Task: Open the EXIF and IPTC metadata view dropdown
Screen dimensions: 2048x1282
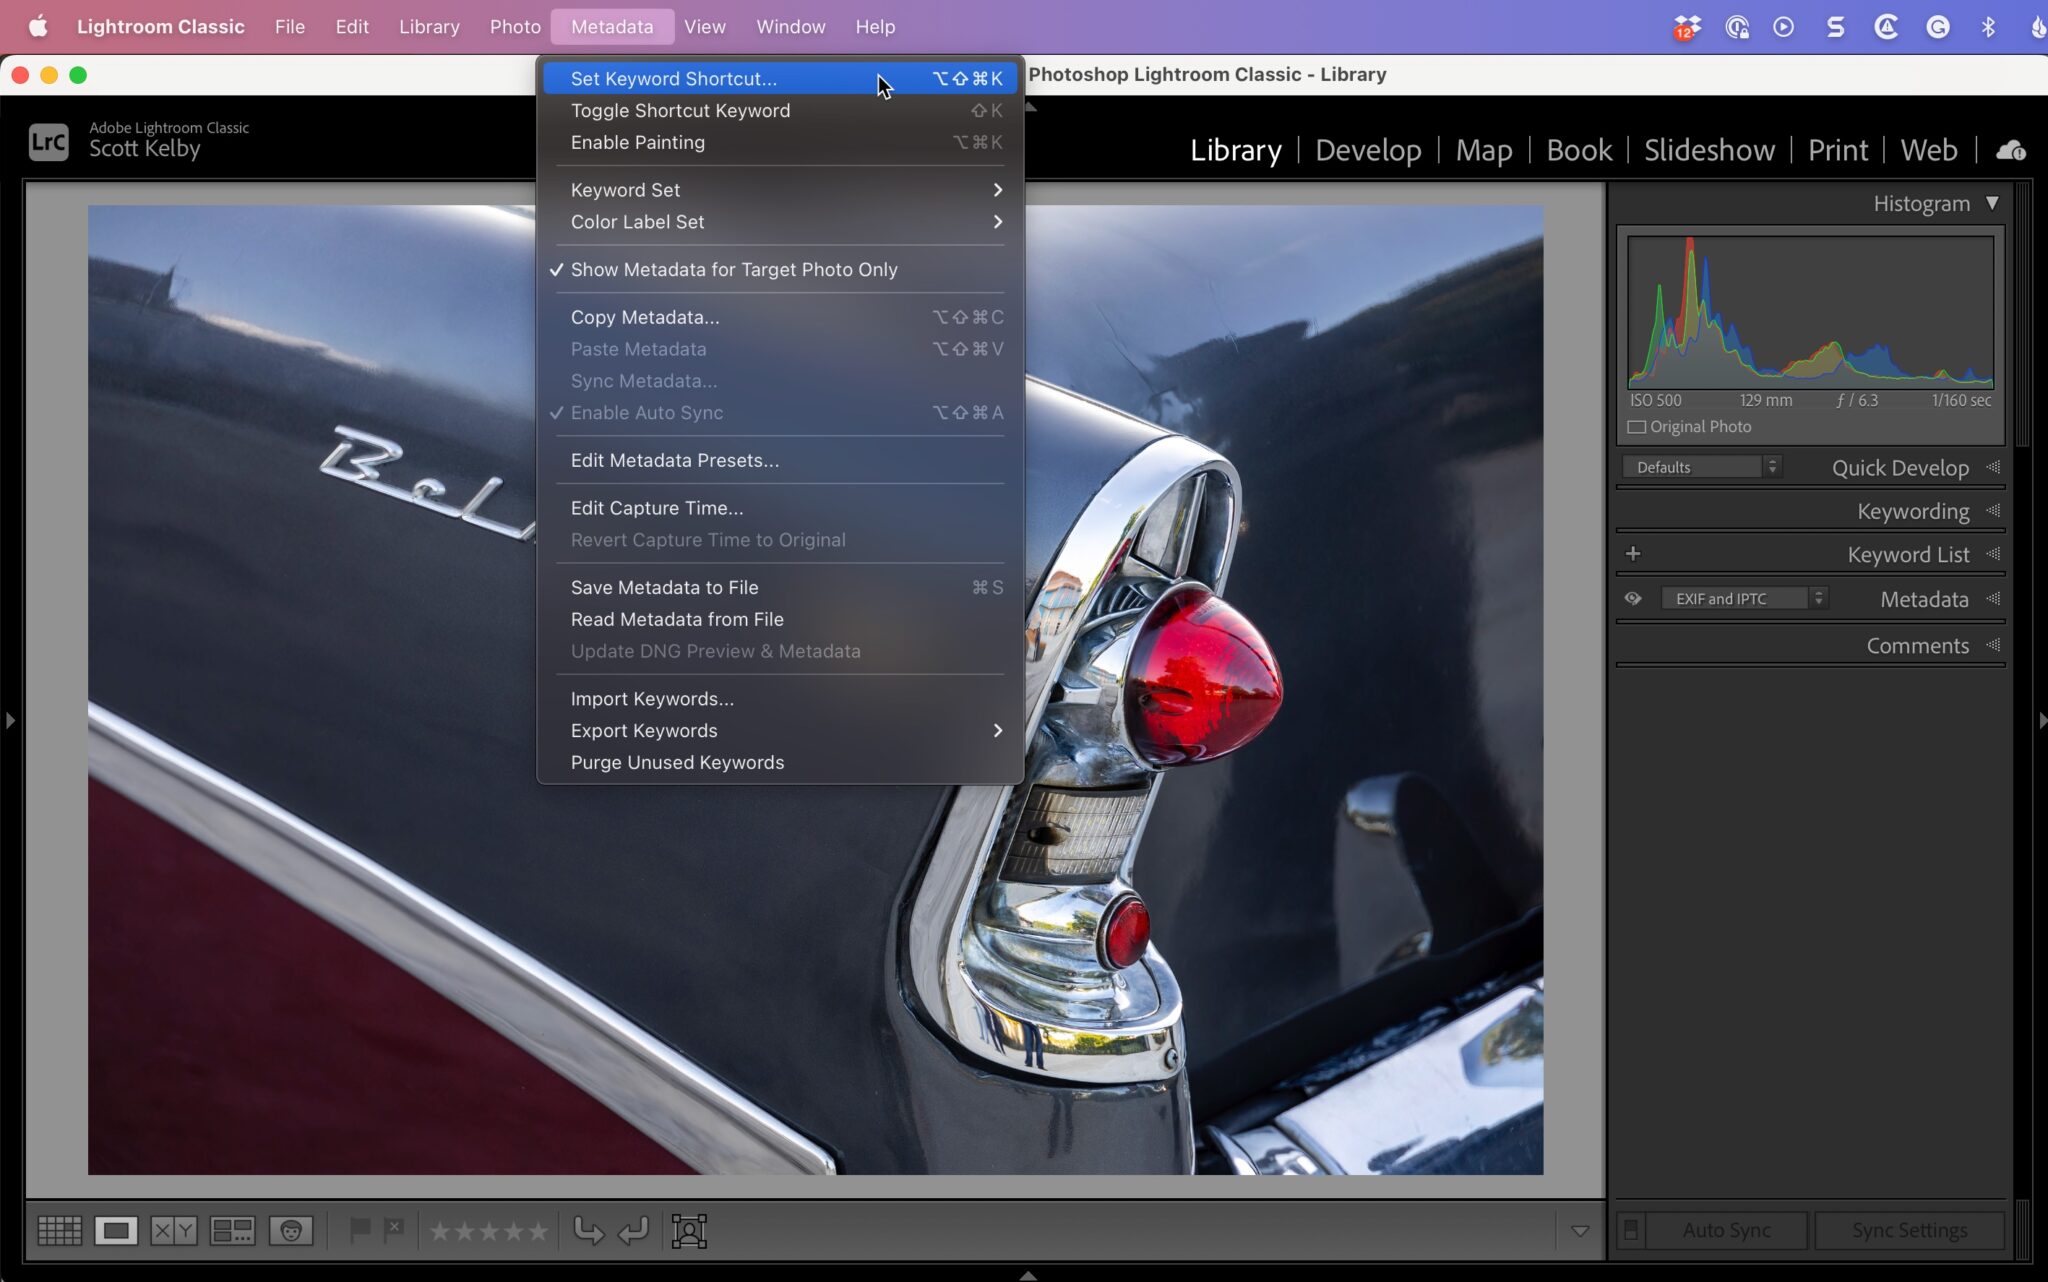Action: pos(1742,597)
